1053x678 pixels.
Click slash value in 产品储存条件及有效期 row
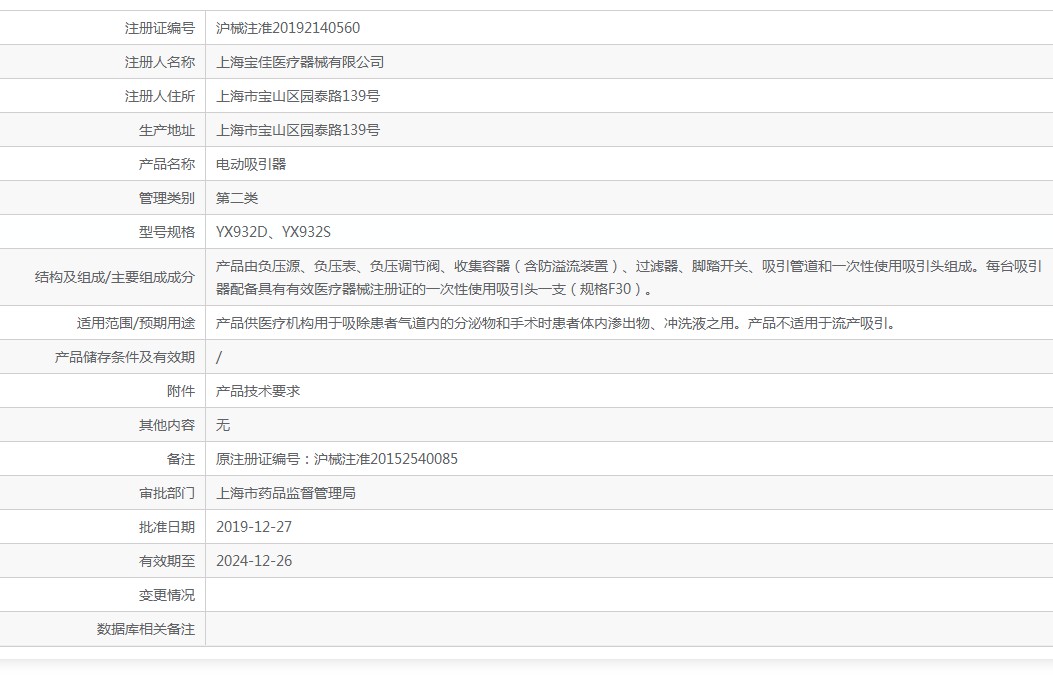pyautogui.click(x=219, y=357)
